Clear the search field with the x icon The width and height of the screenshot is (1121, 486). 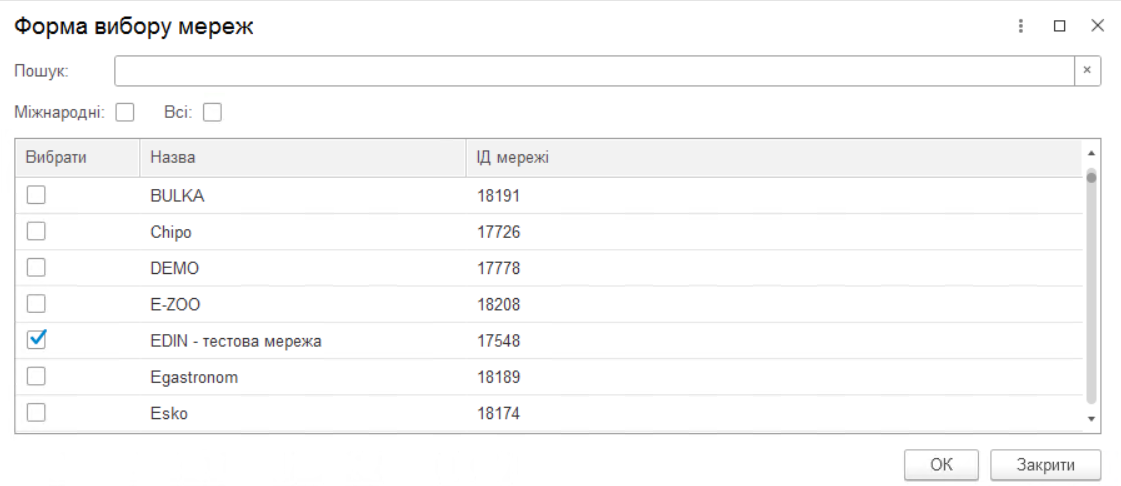[1087, 71]
